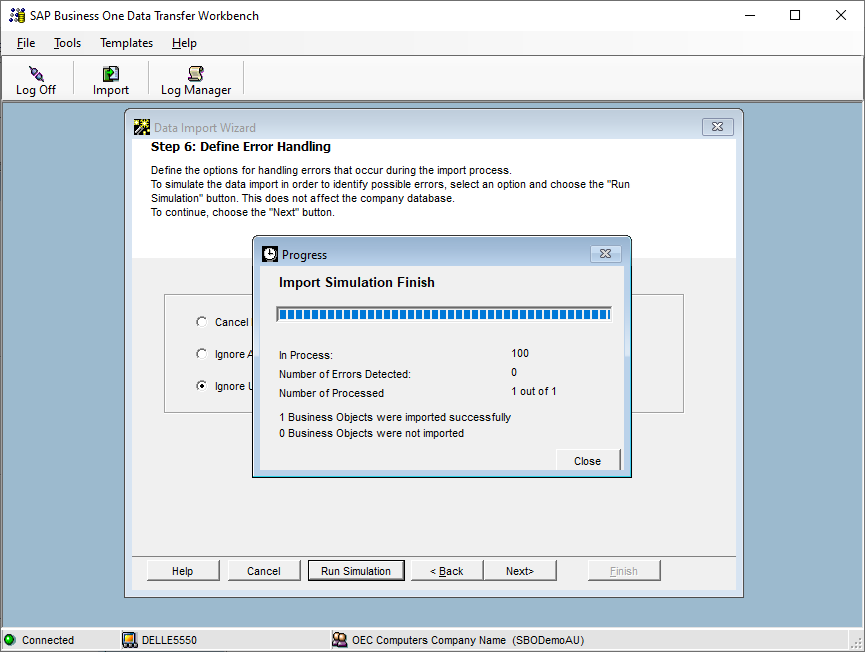Screen dimensions: 865x652
Task: Click the green Connected status icon
Action: pos(10,640)
